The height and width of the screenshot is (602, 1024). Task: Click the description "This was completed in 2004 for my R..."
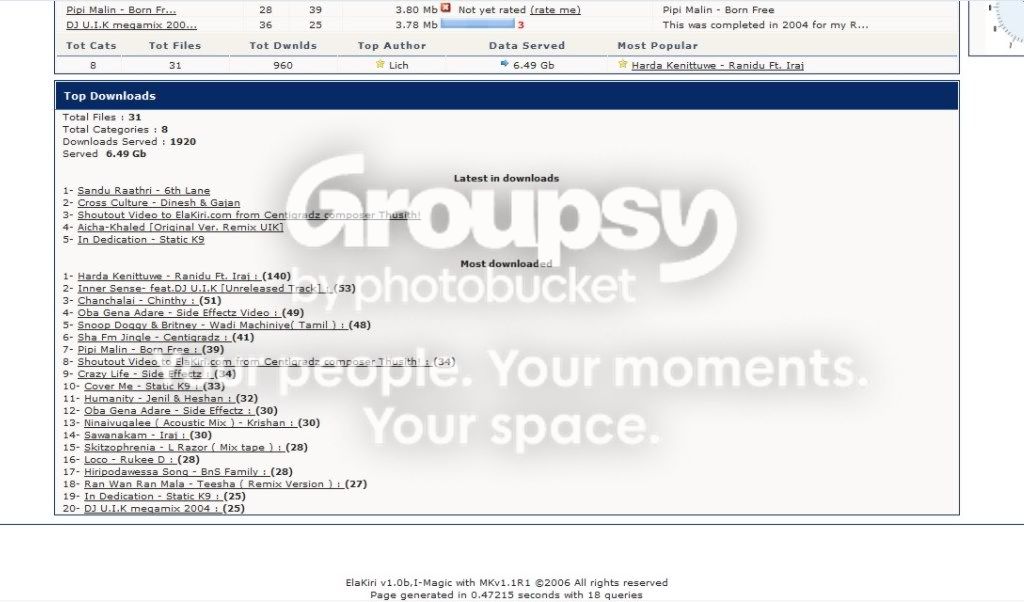point(765,25)
